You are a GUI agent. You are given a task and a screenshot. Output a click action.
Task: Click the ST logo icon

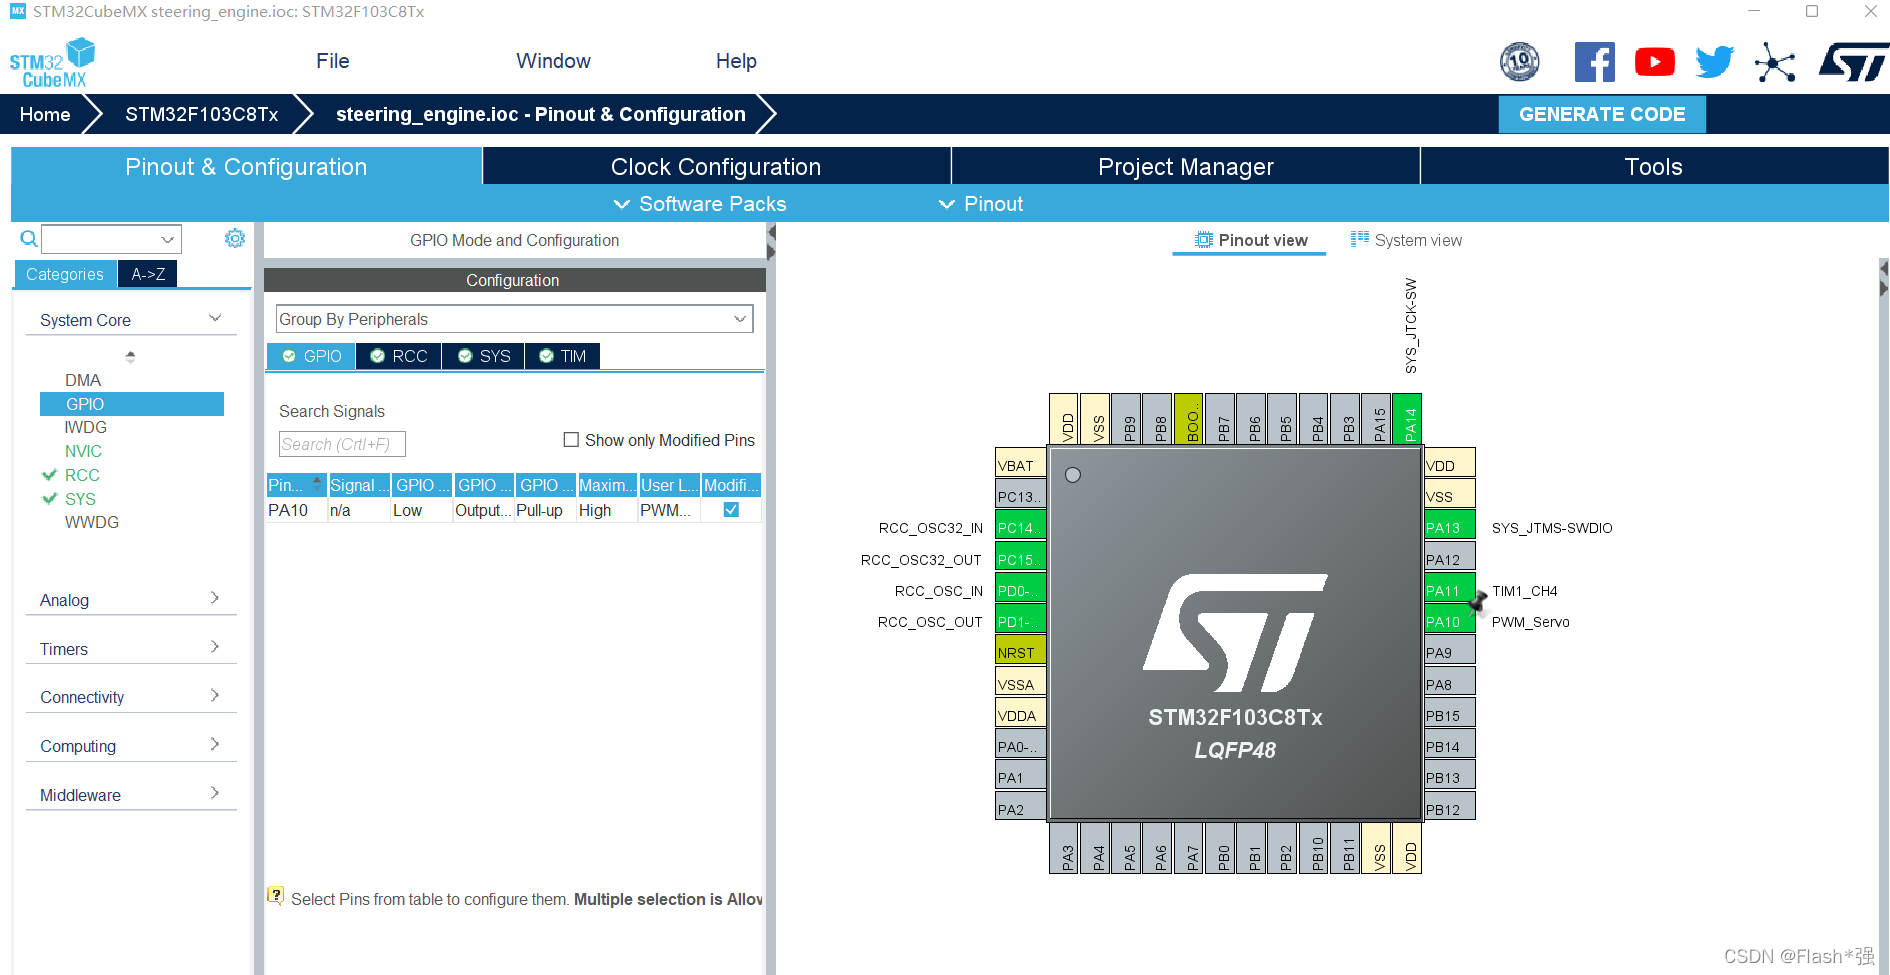(1854, 62)
